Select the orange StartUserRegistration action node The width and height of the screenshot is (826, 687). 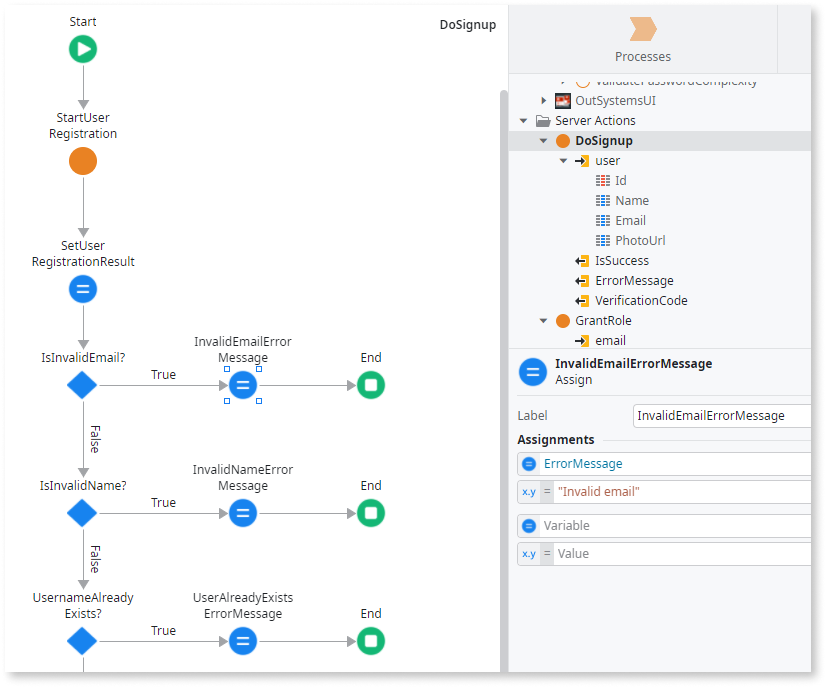(x=83, y=161)
